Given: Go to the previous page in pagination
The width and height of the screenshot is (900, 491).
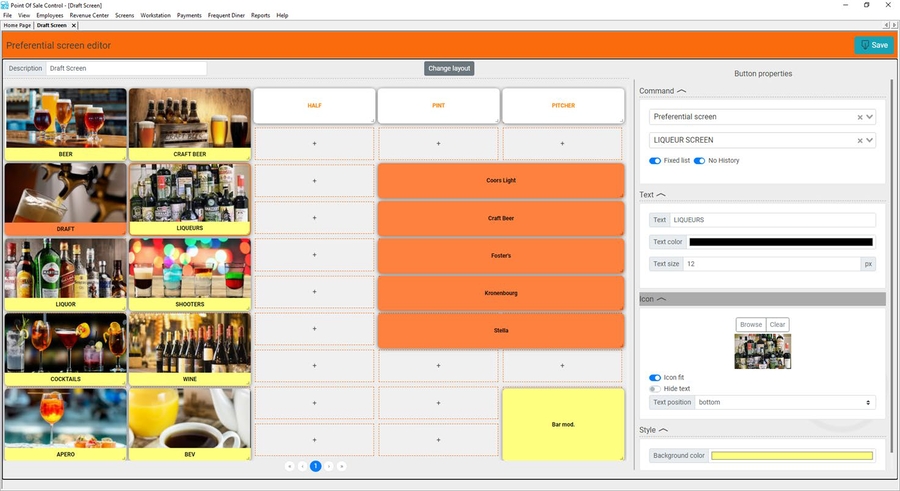Looking at the screenshot, I should coord(302,466).
